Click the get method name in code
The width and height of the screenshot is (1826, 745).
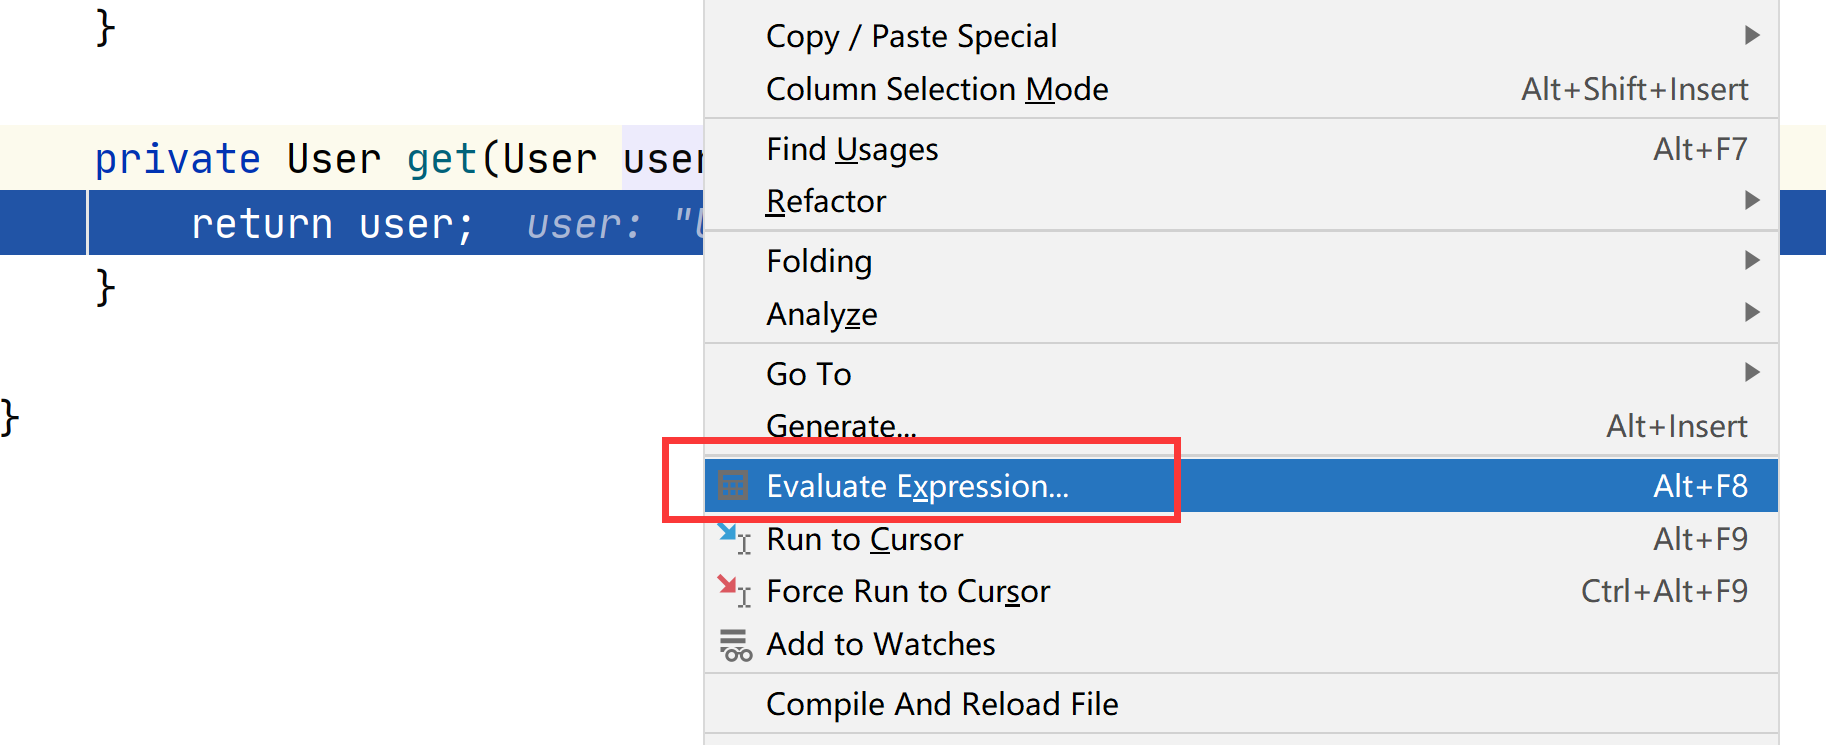click(441, 159)
